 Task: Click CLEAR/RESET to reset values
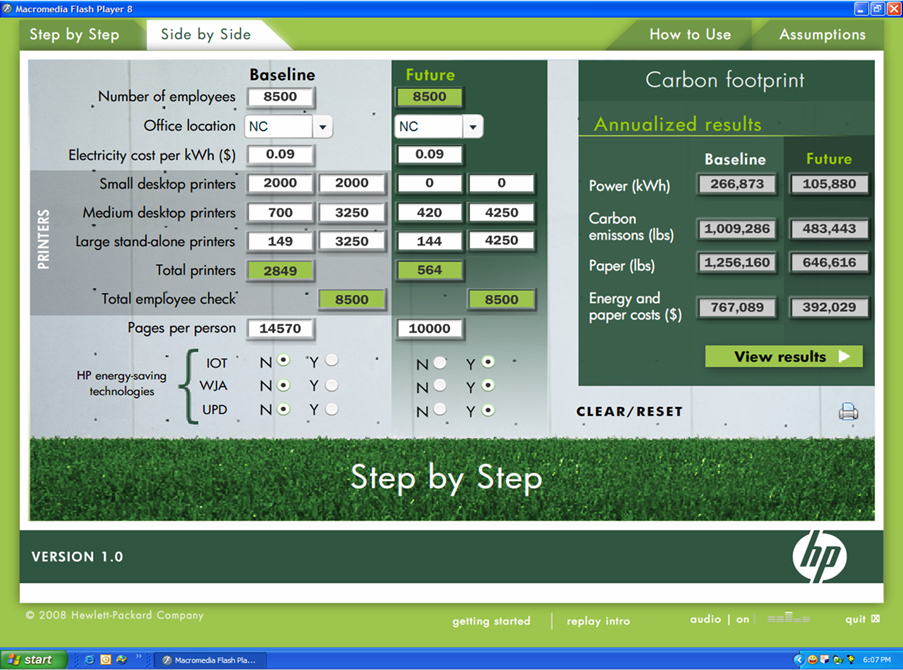629,411
